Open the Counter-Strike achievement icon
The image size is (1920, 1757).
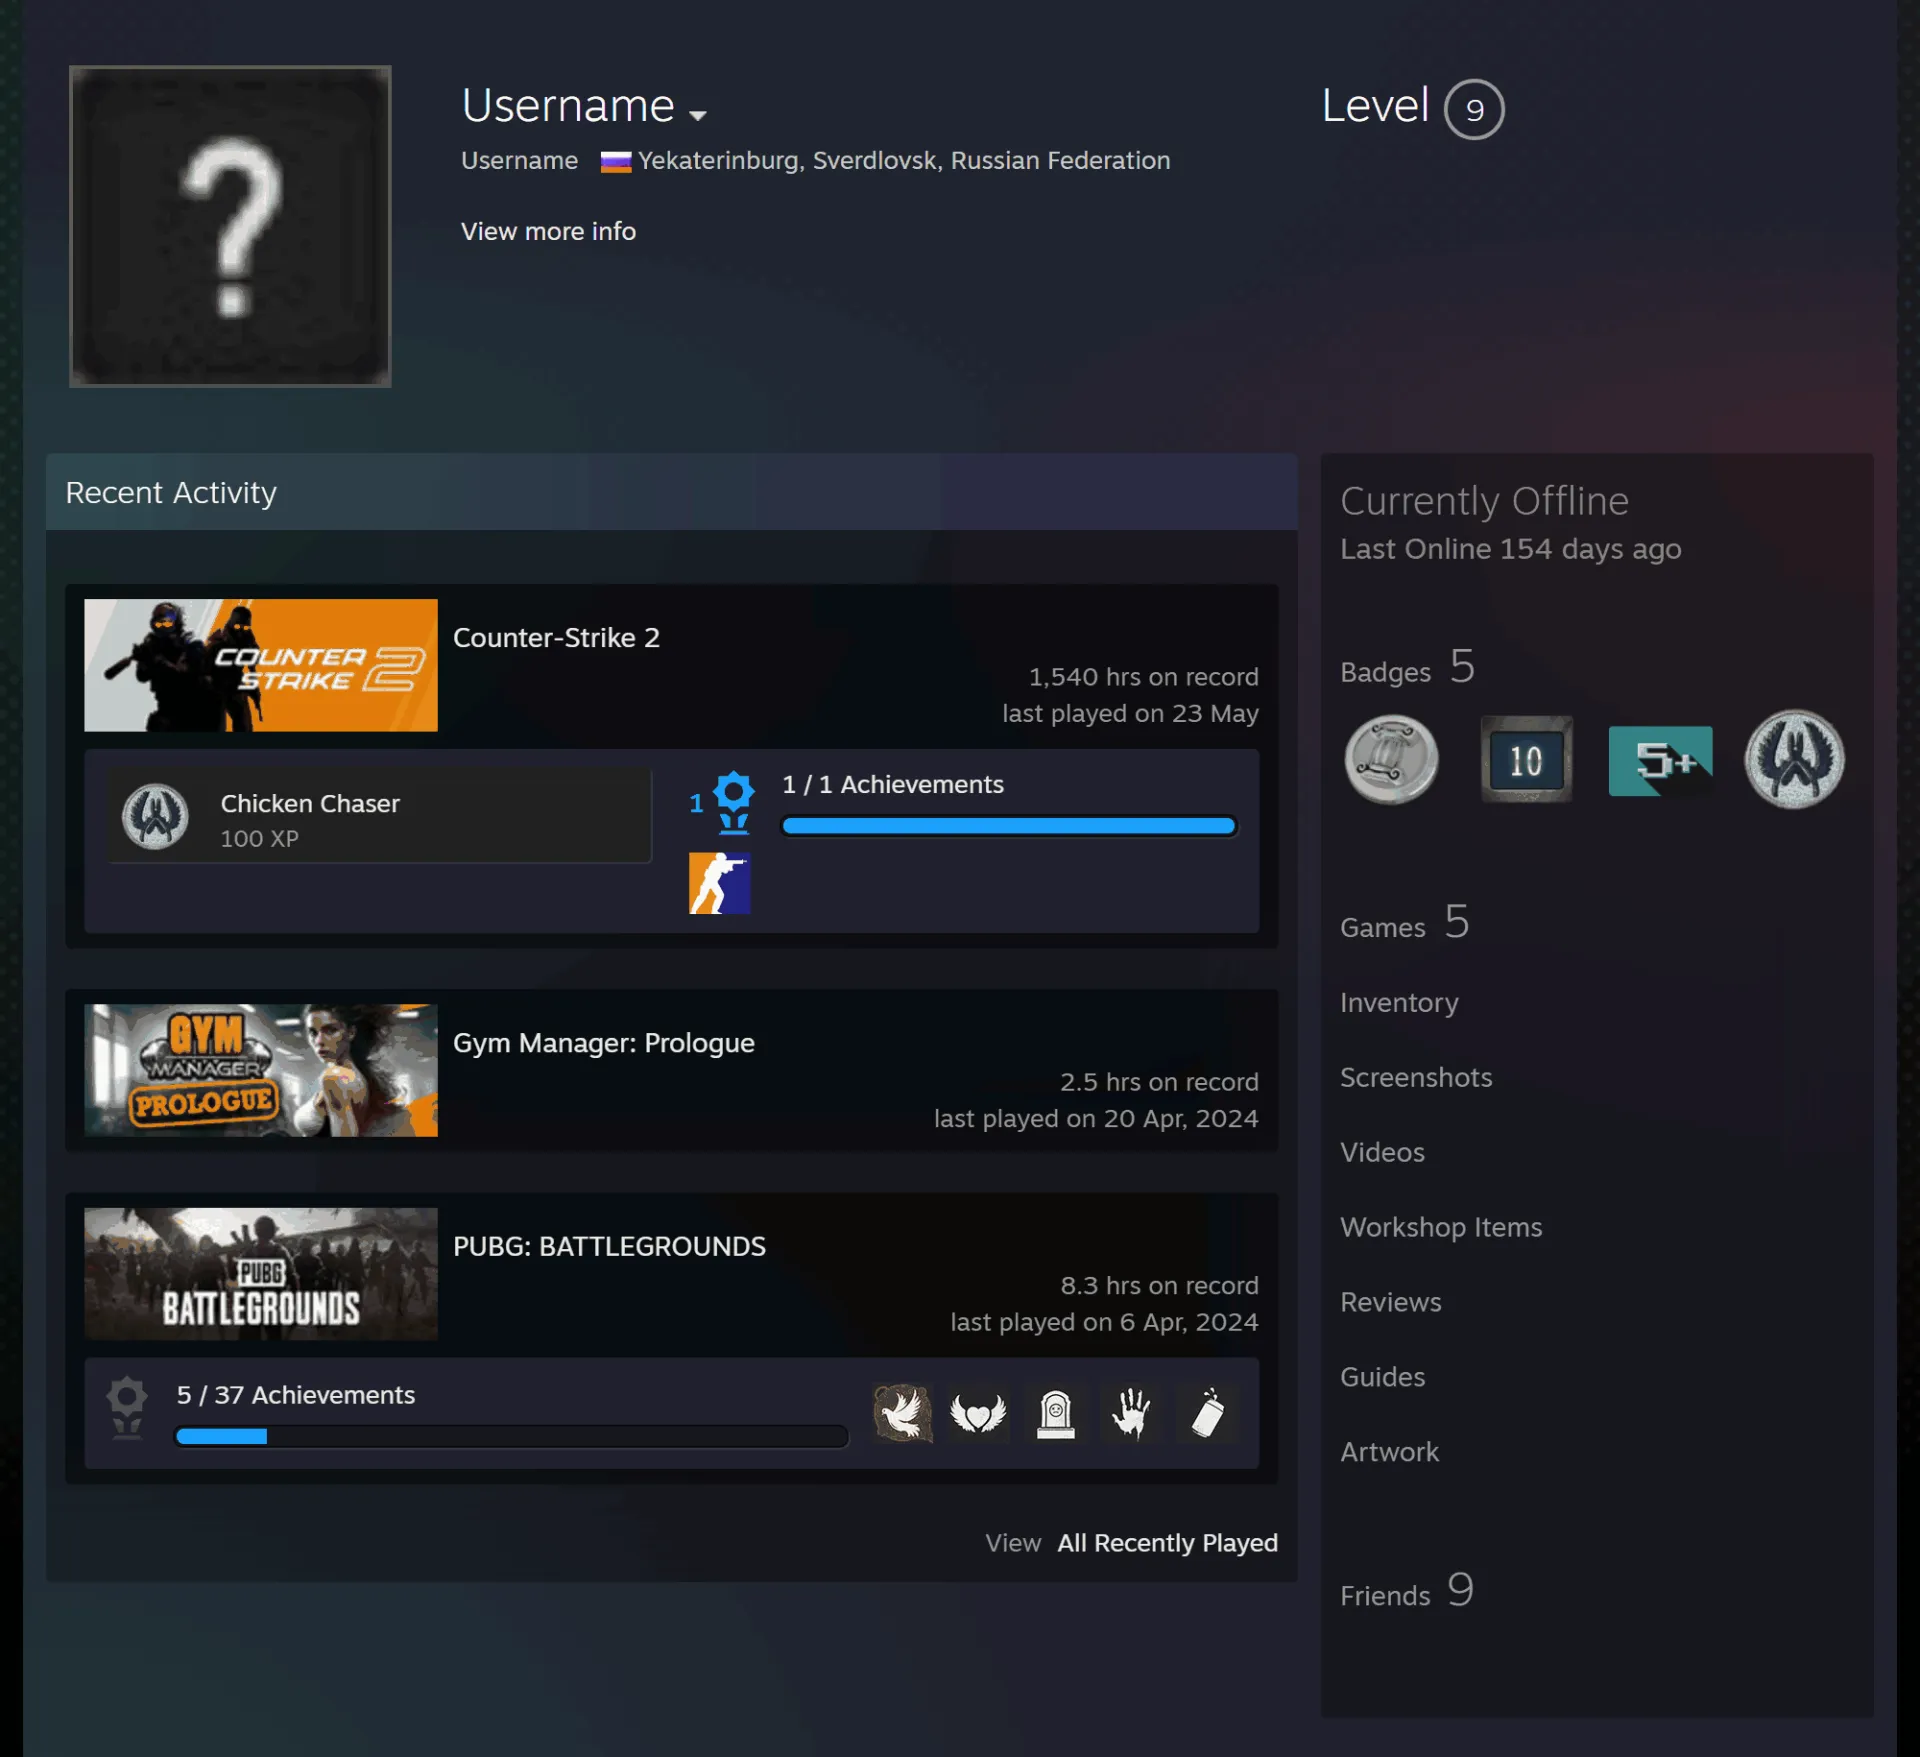(x=719, y=883)
